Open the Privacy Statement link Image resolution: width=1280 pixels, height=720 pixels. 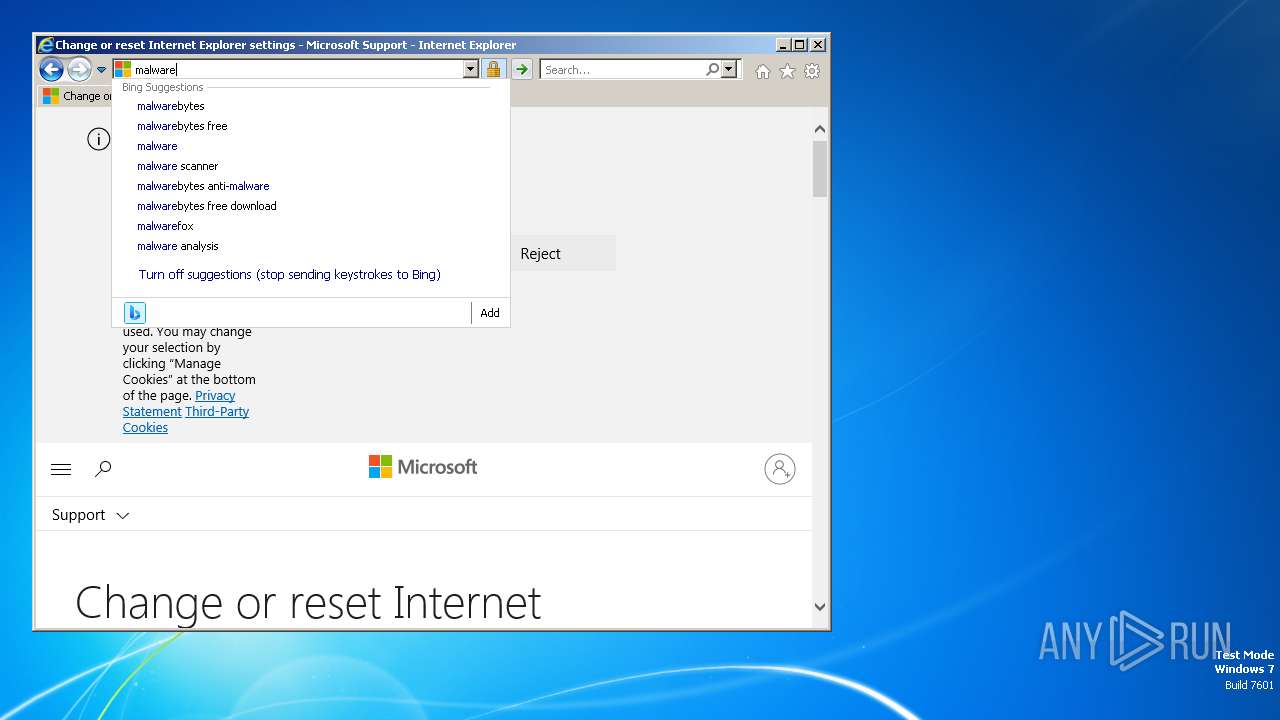pos(179,403)
